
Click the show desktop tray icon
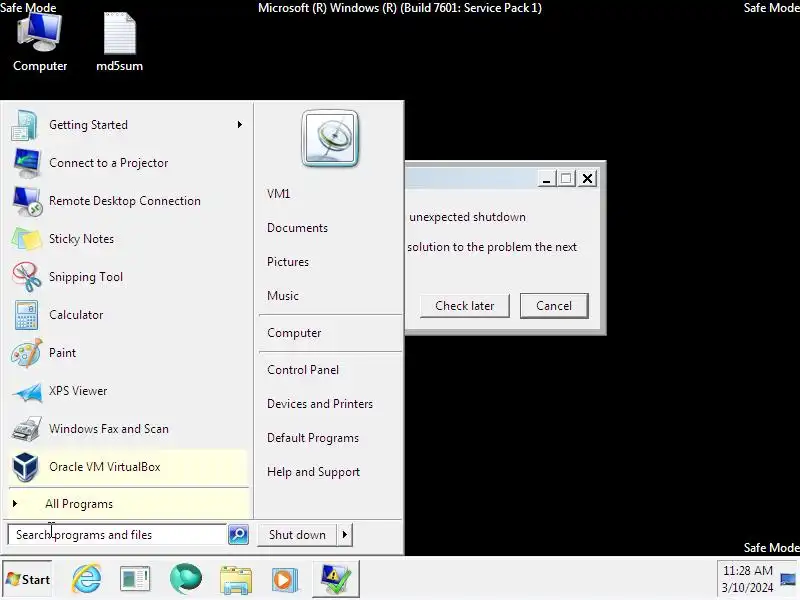(x=788, y=579)
